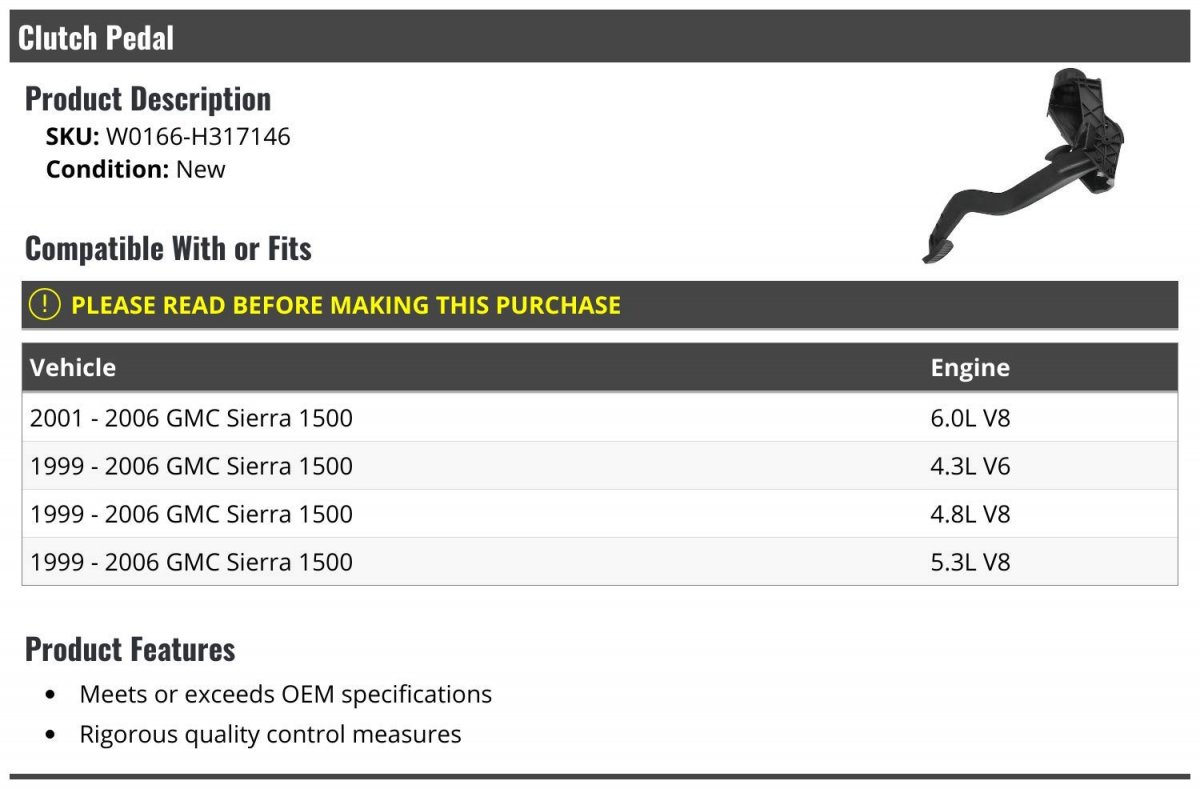The image size is (1200, 789).
Task: Expand the PLEASE READ BEFORE MAKING THIS PURCHASE banner
Action: (346, 305)
